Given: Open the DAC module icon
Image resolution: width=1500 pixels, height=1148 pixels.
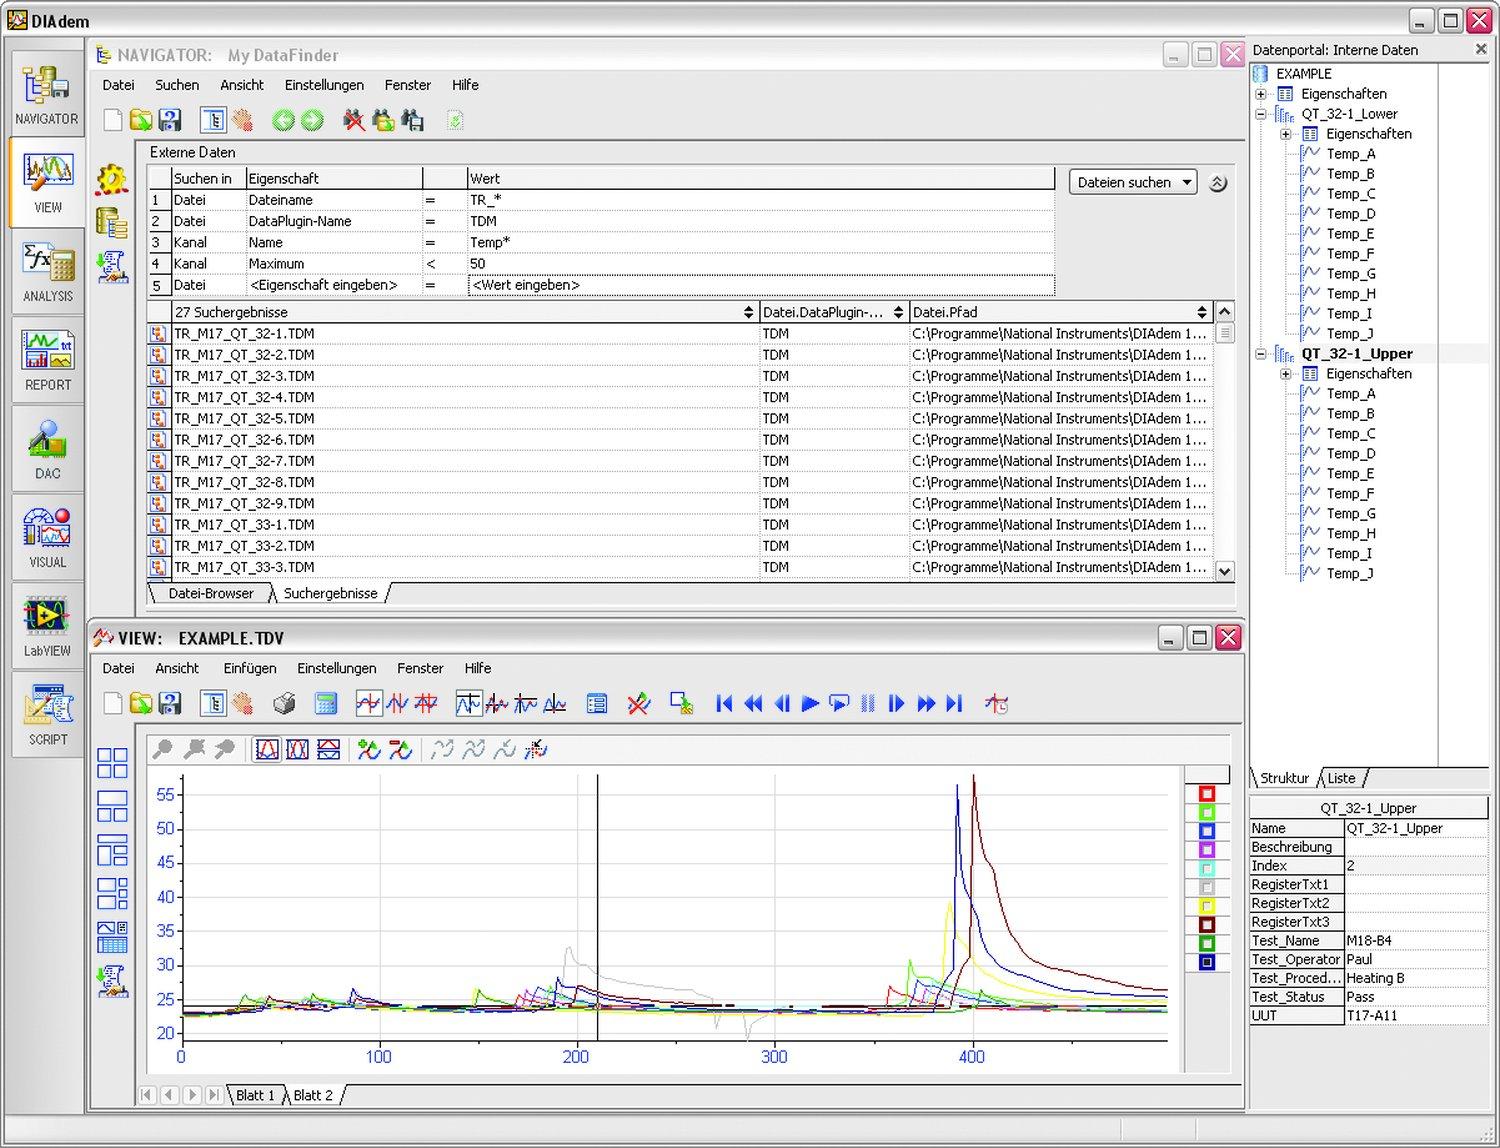Looking at the screenshot, I should [x=48, y=449].
